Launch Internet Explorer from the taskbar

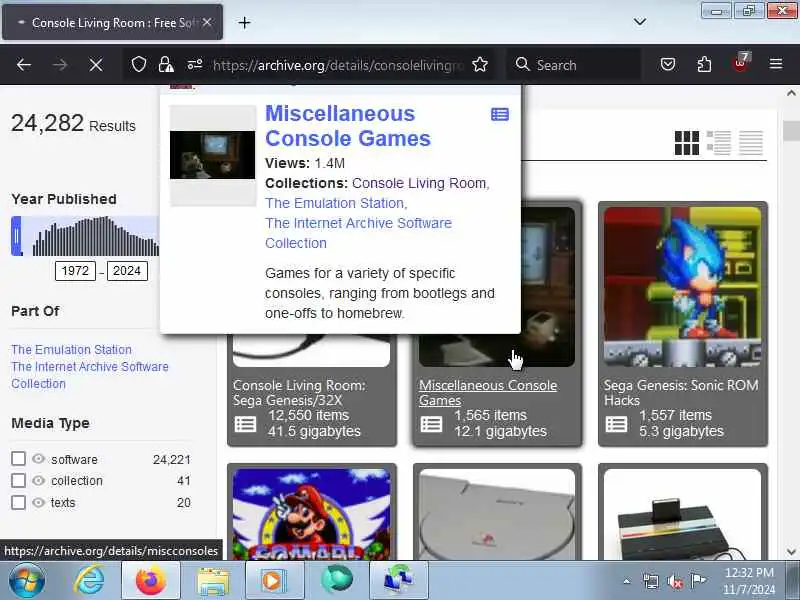click(90, 581)
